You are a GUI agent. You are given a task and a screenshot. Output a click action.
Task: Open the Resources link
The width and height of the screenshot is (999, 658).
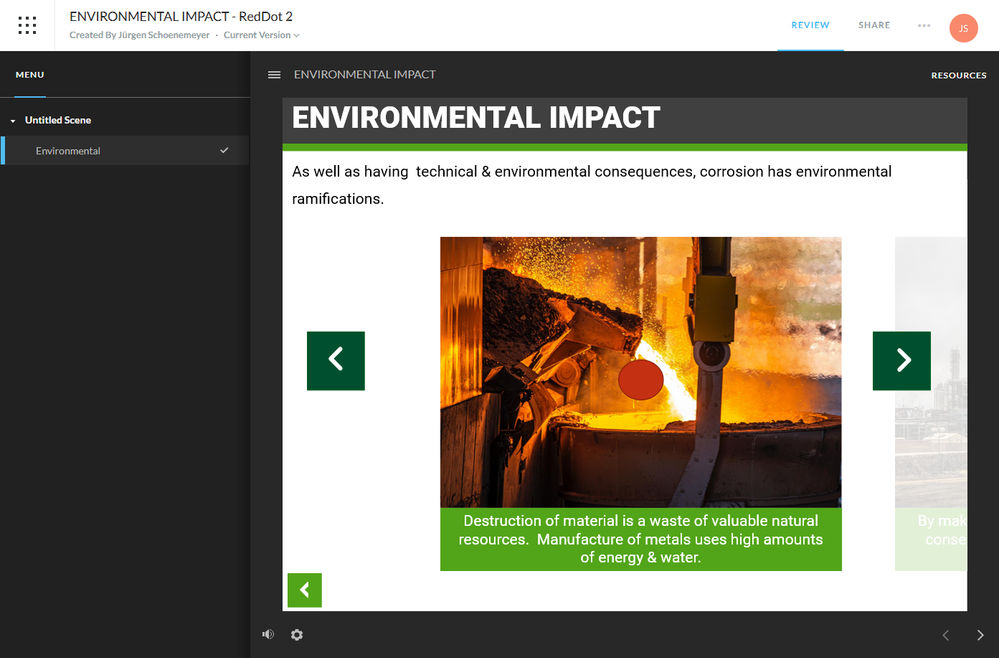point(958,76)
